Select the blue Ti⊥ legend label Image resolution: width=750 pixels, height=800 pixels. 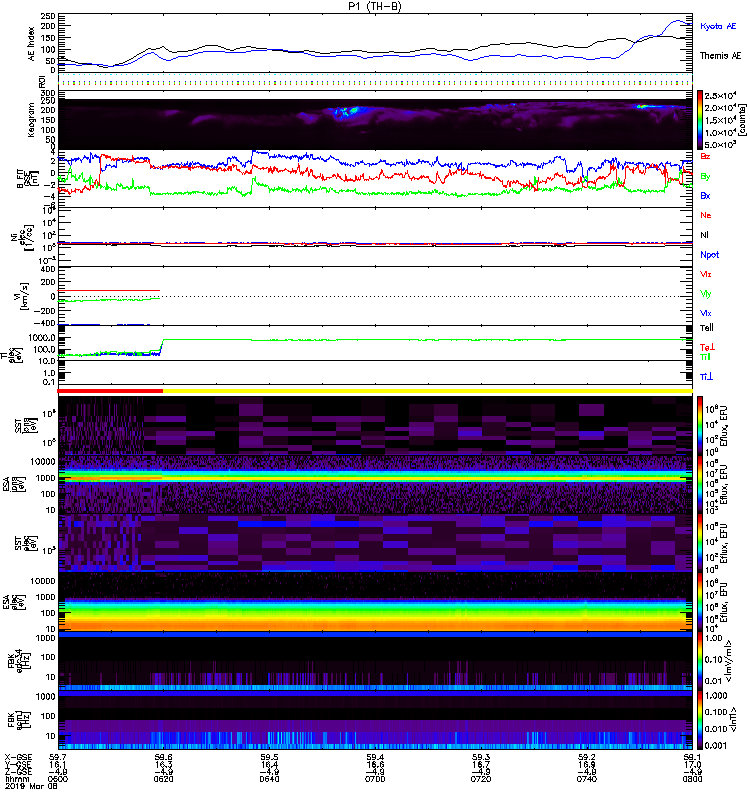[x=706, y=377]
